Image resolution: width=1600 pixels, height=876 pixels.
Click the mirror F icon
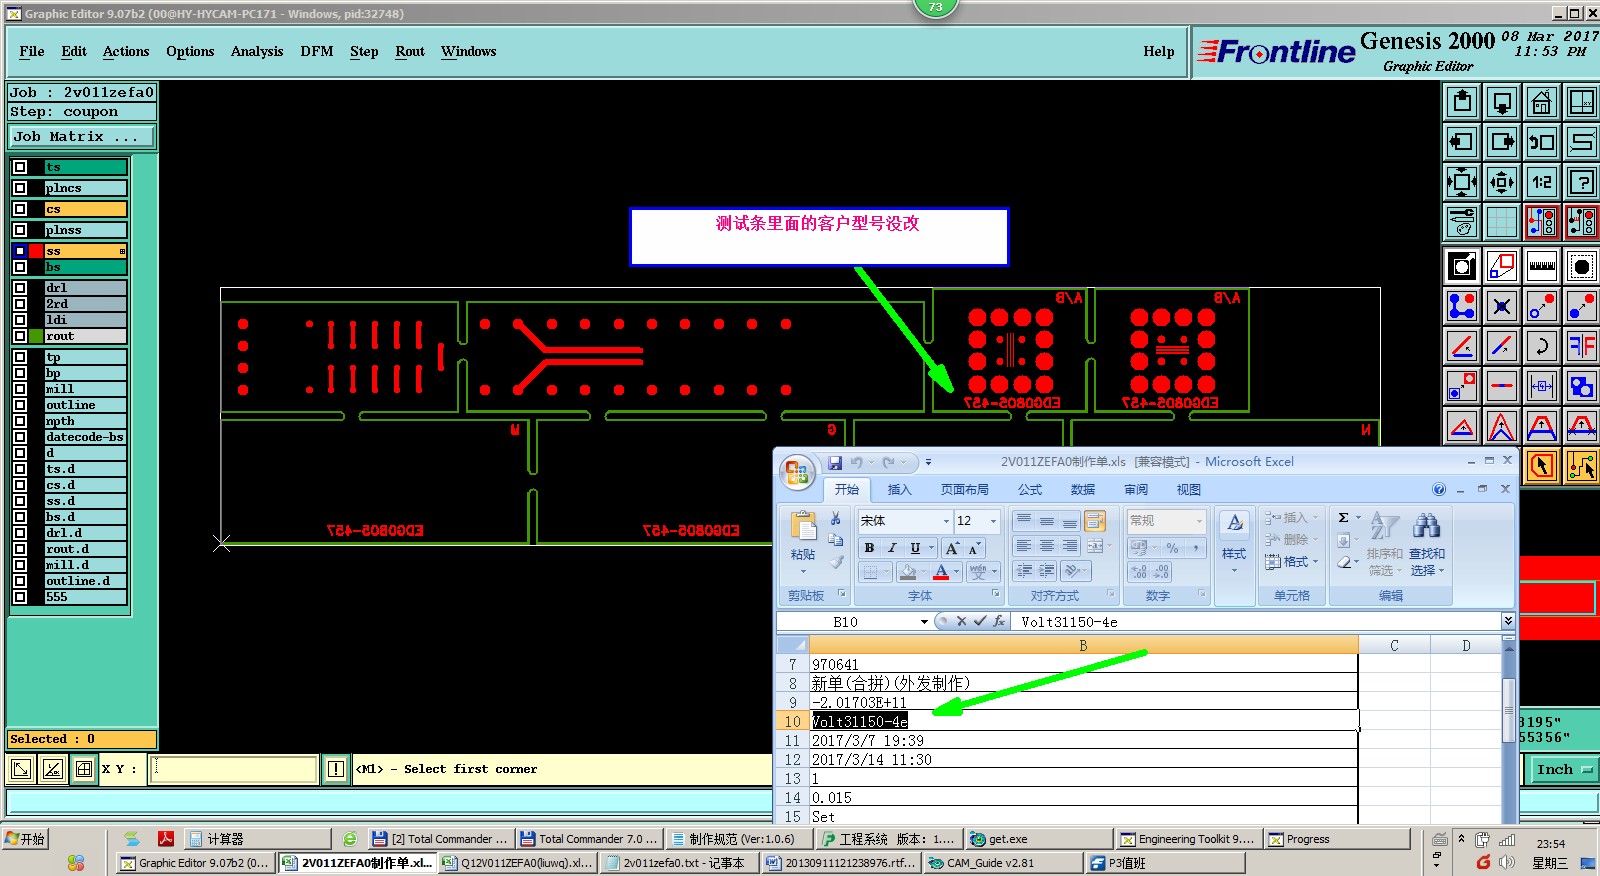point(1582,346)
